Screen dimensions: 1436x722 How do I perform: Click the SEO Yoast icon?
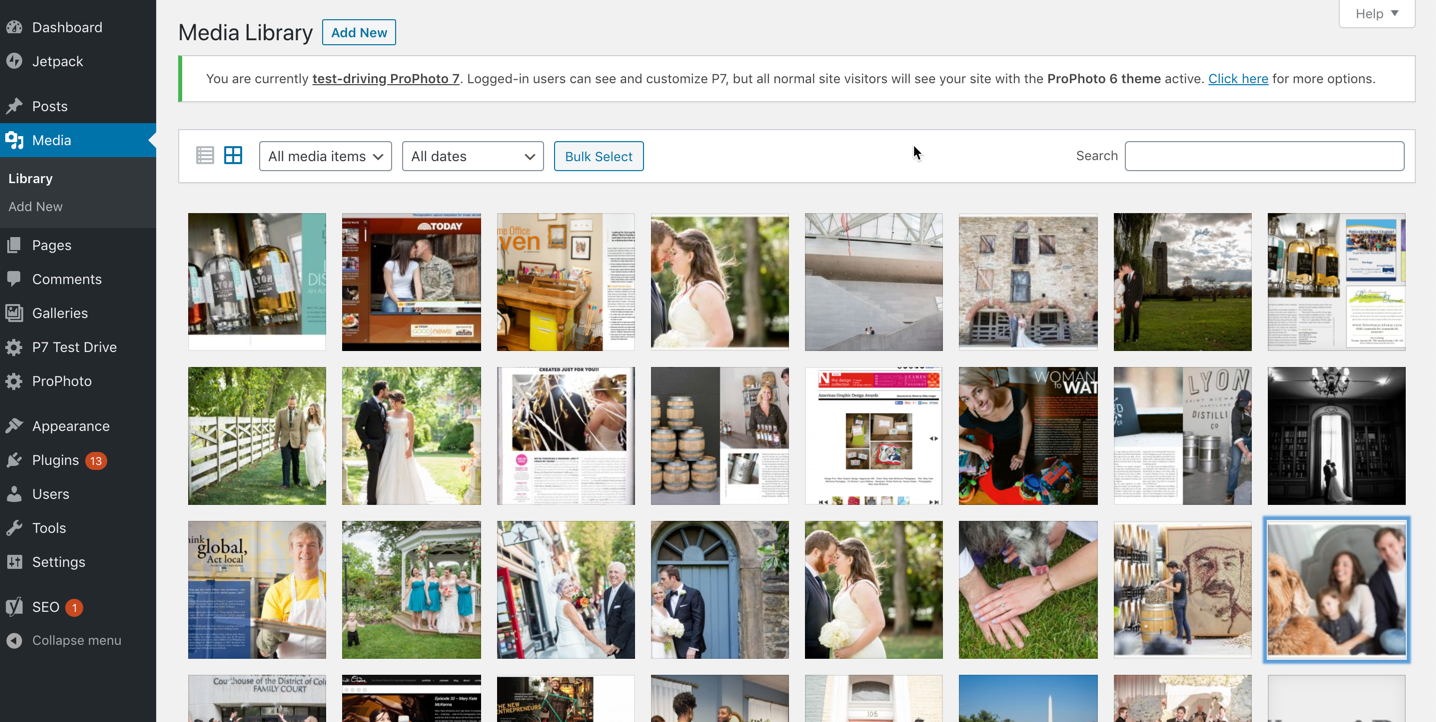tap(14, 607)
